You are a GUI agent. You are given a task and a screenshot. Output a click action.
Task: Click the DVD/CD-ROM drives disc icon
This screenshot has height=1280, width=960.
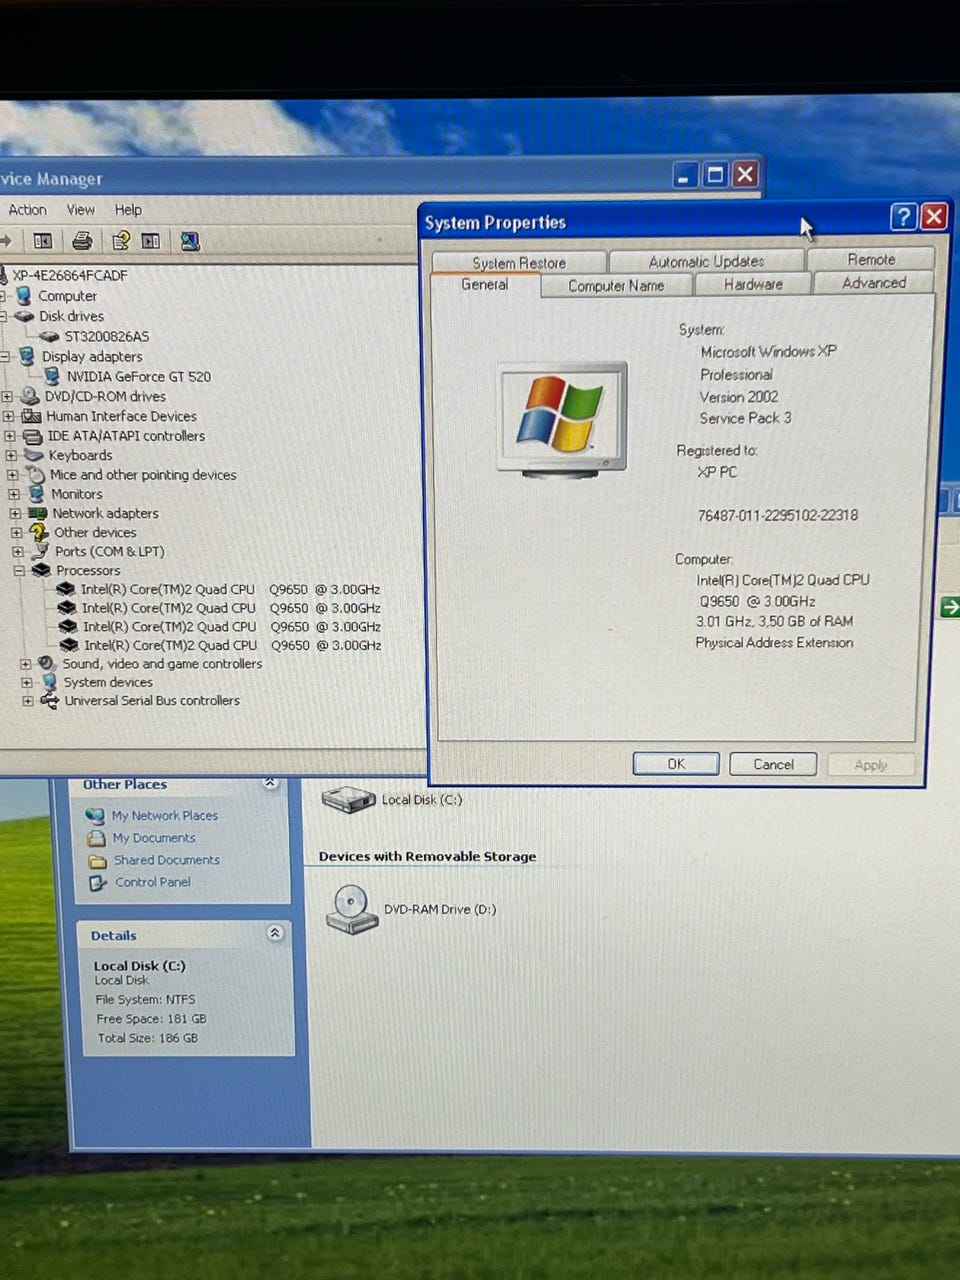pos(30,396)
